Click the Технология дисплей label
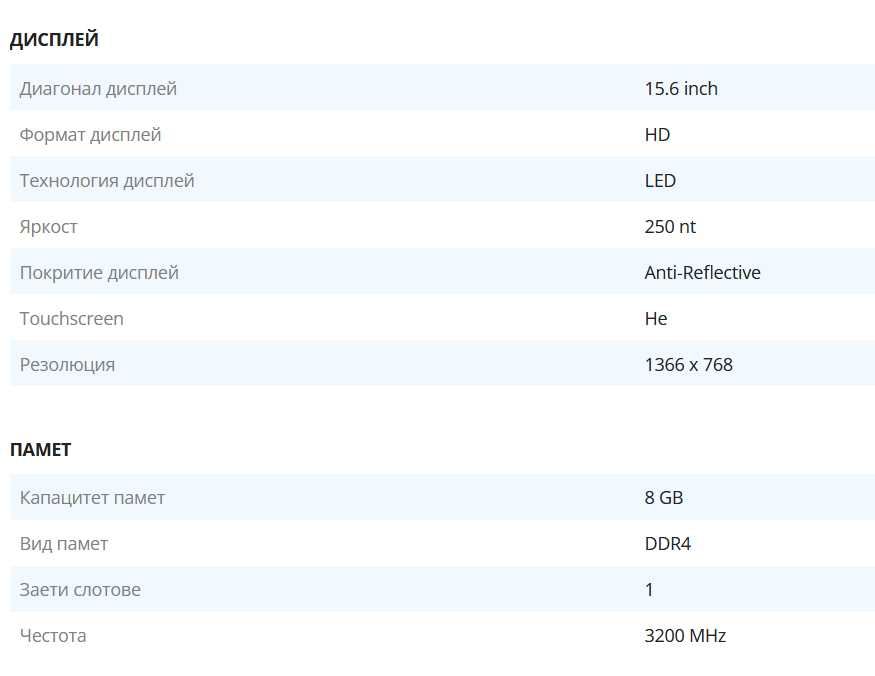The image size is (875, 676). coord(107,181)
